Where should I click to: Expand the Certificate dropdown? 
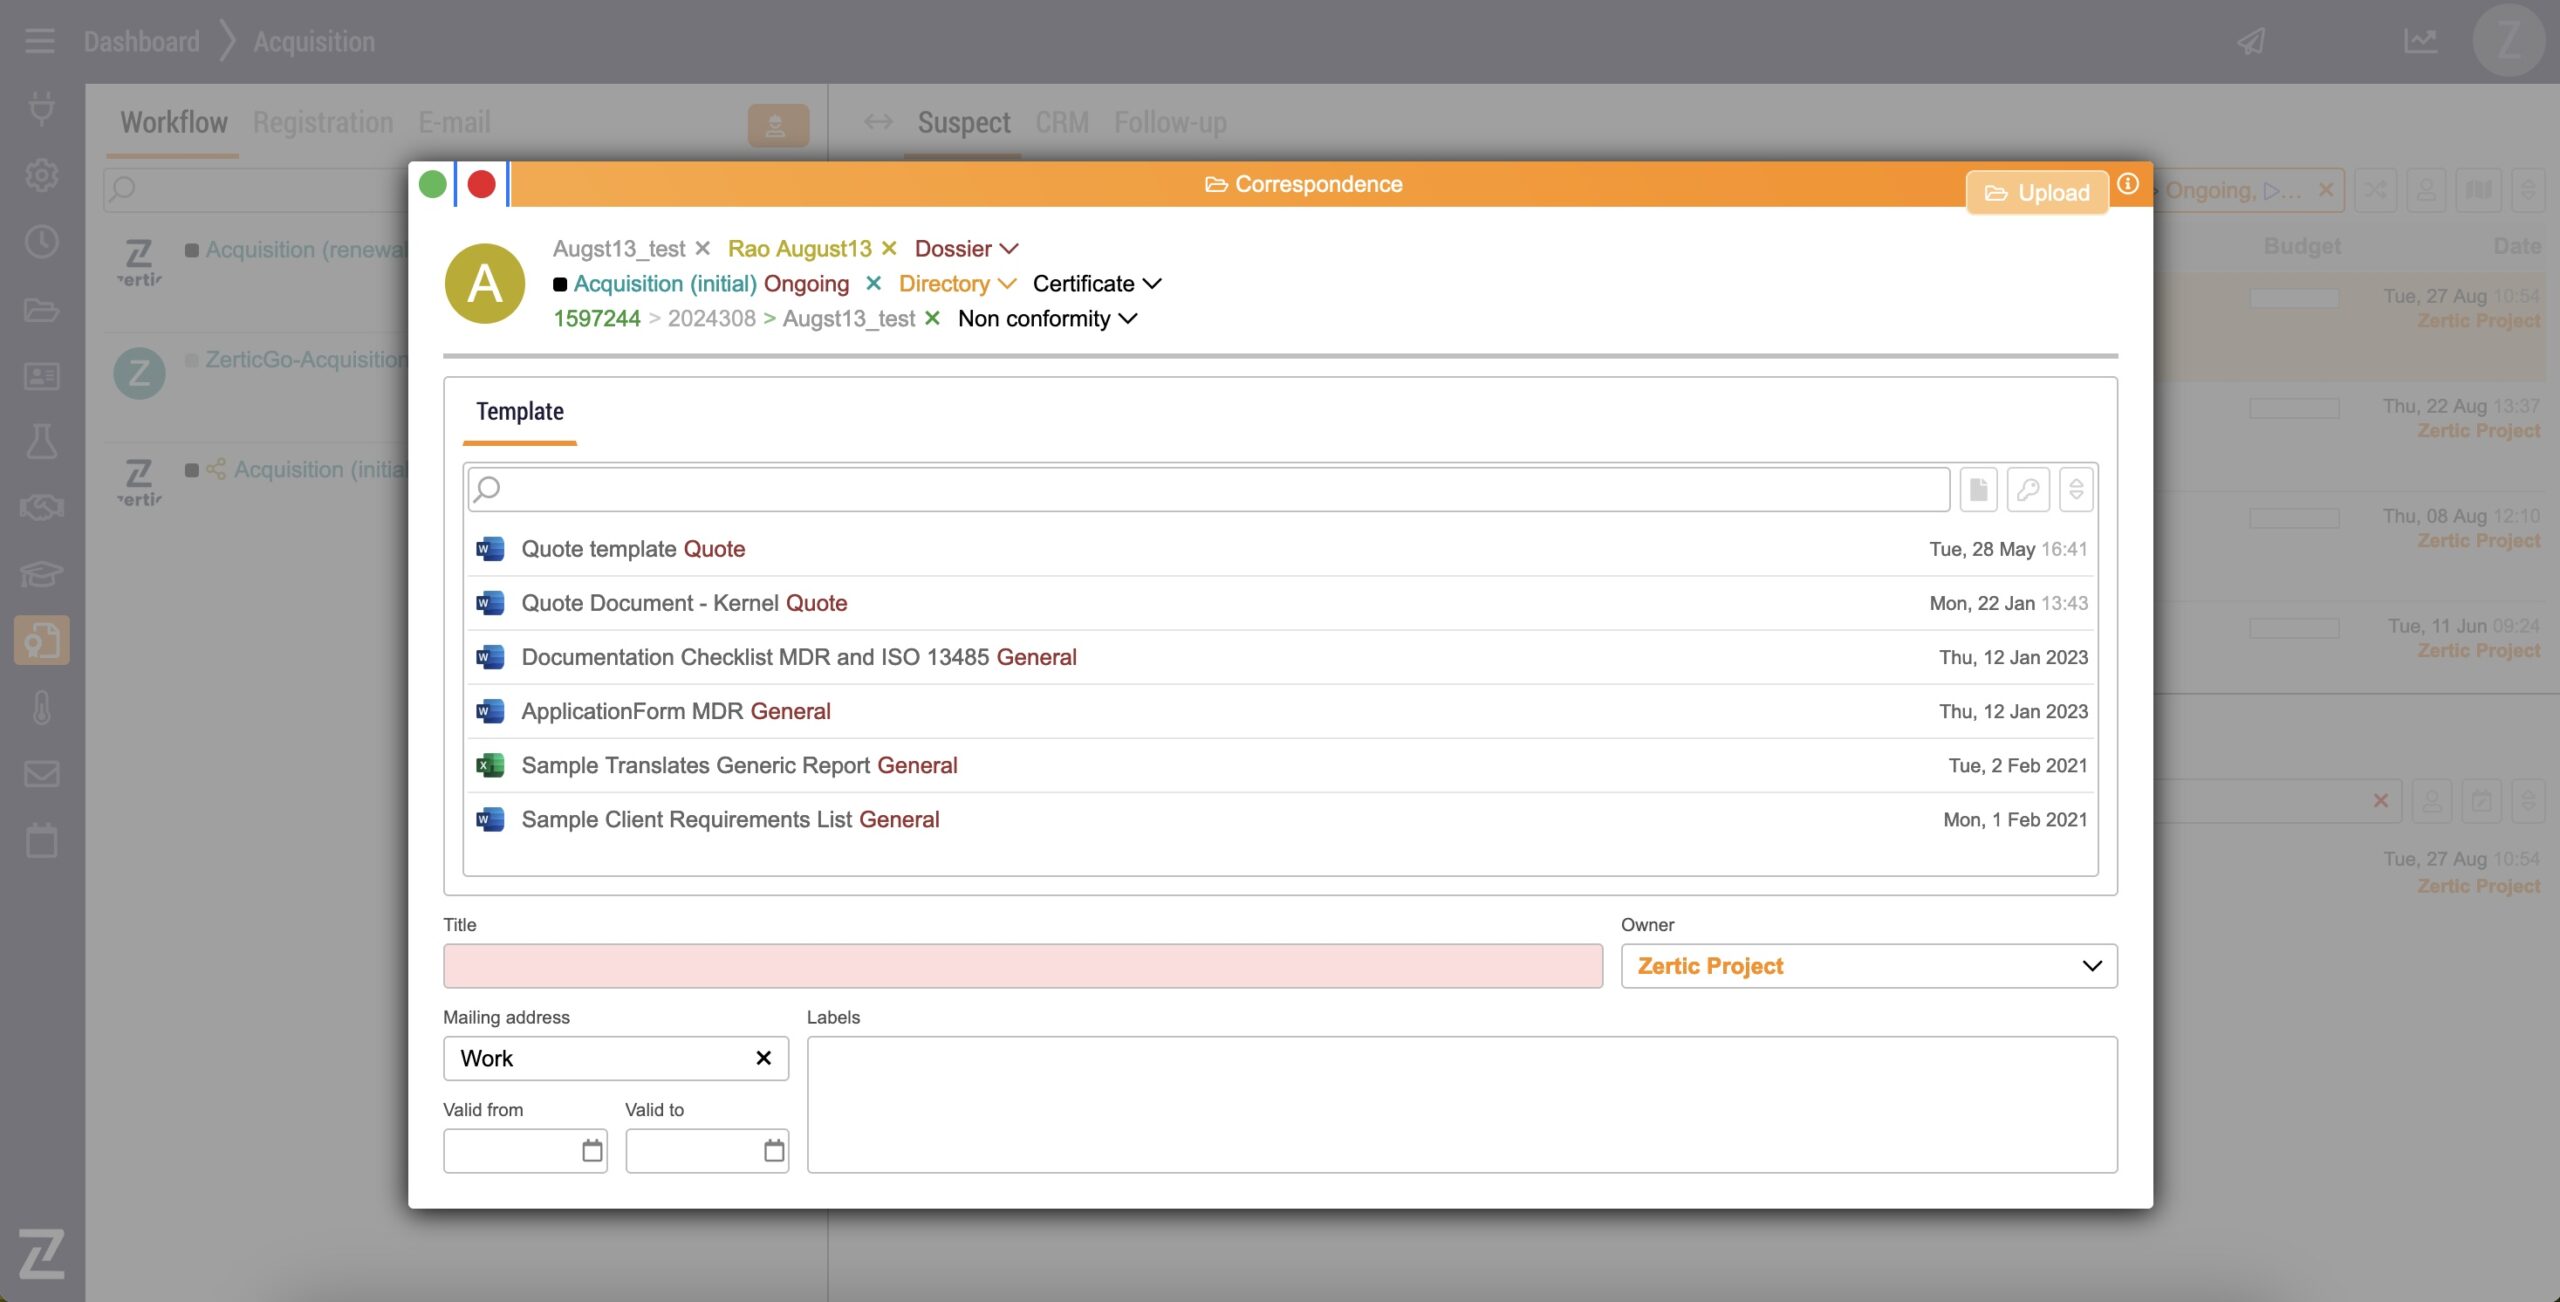point(1096,284)
